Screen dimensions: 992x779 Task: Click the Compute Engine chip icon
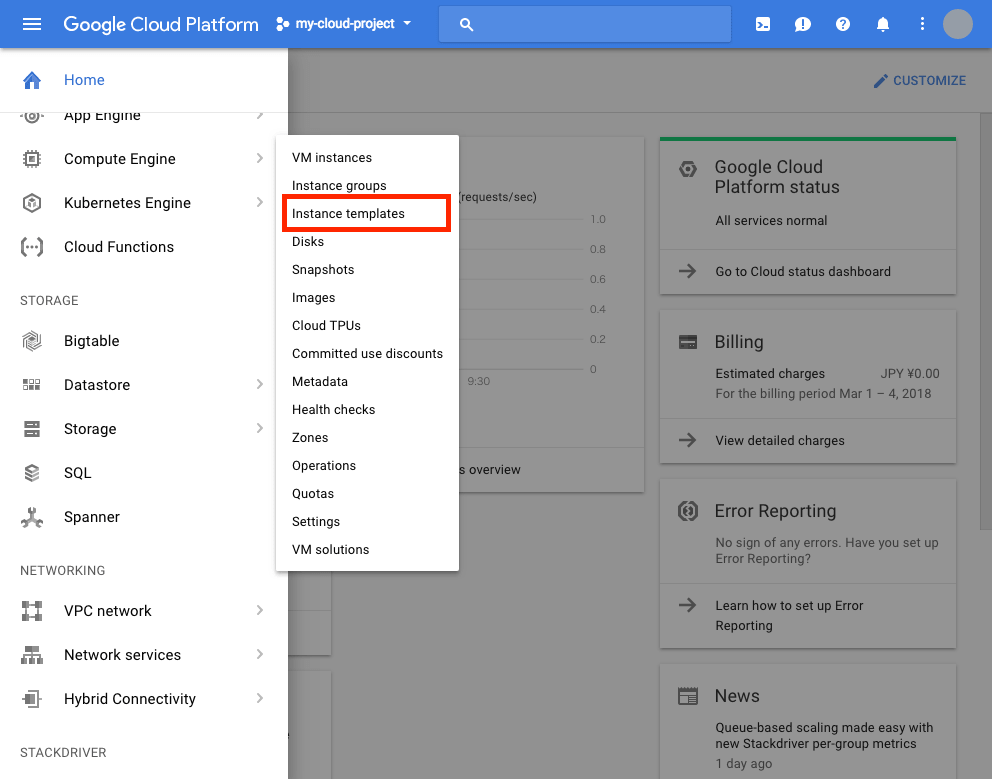pos(32,159)
